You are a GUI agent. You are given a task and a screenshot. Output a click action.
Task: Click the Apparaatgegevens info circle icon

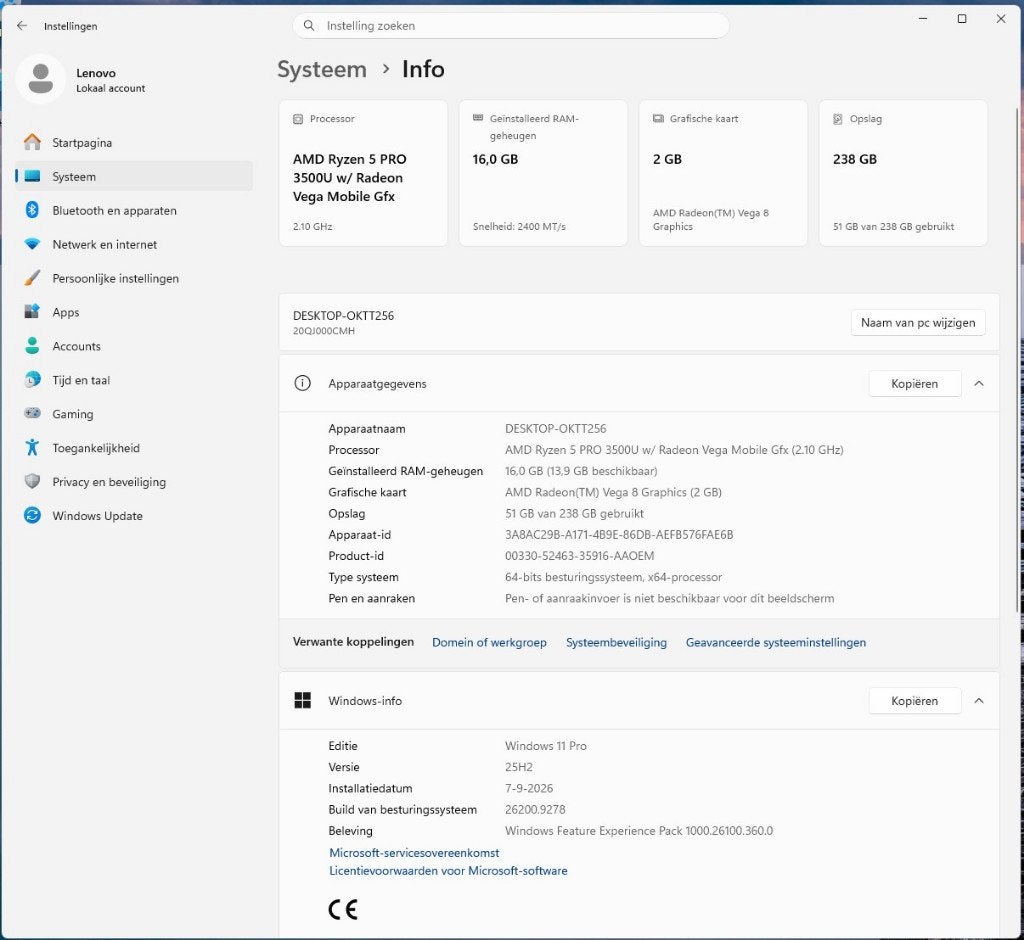tap(302, 383)
